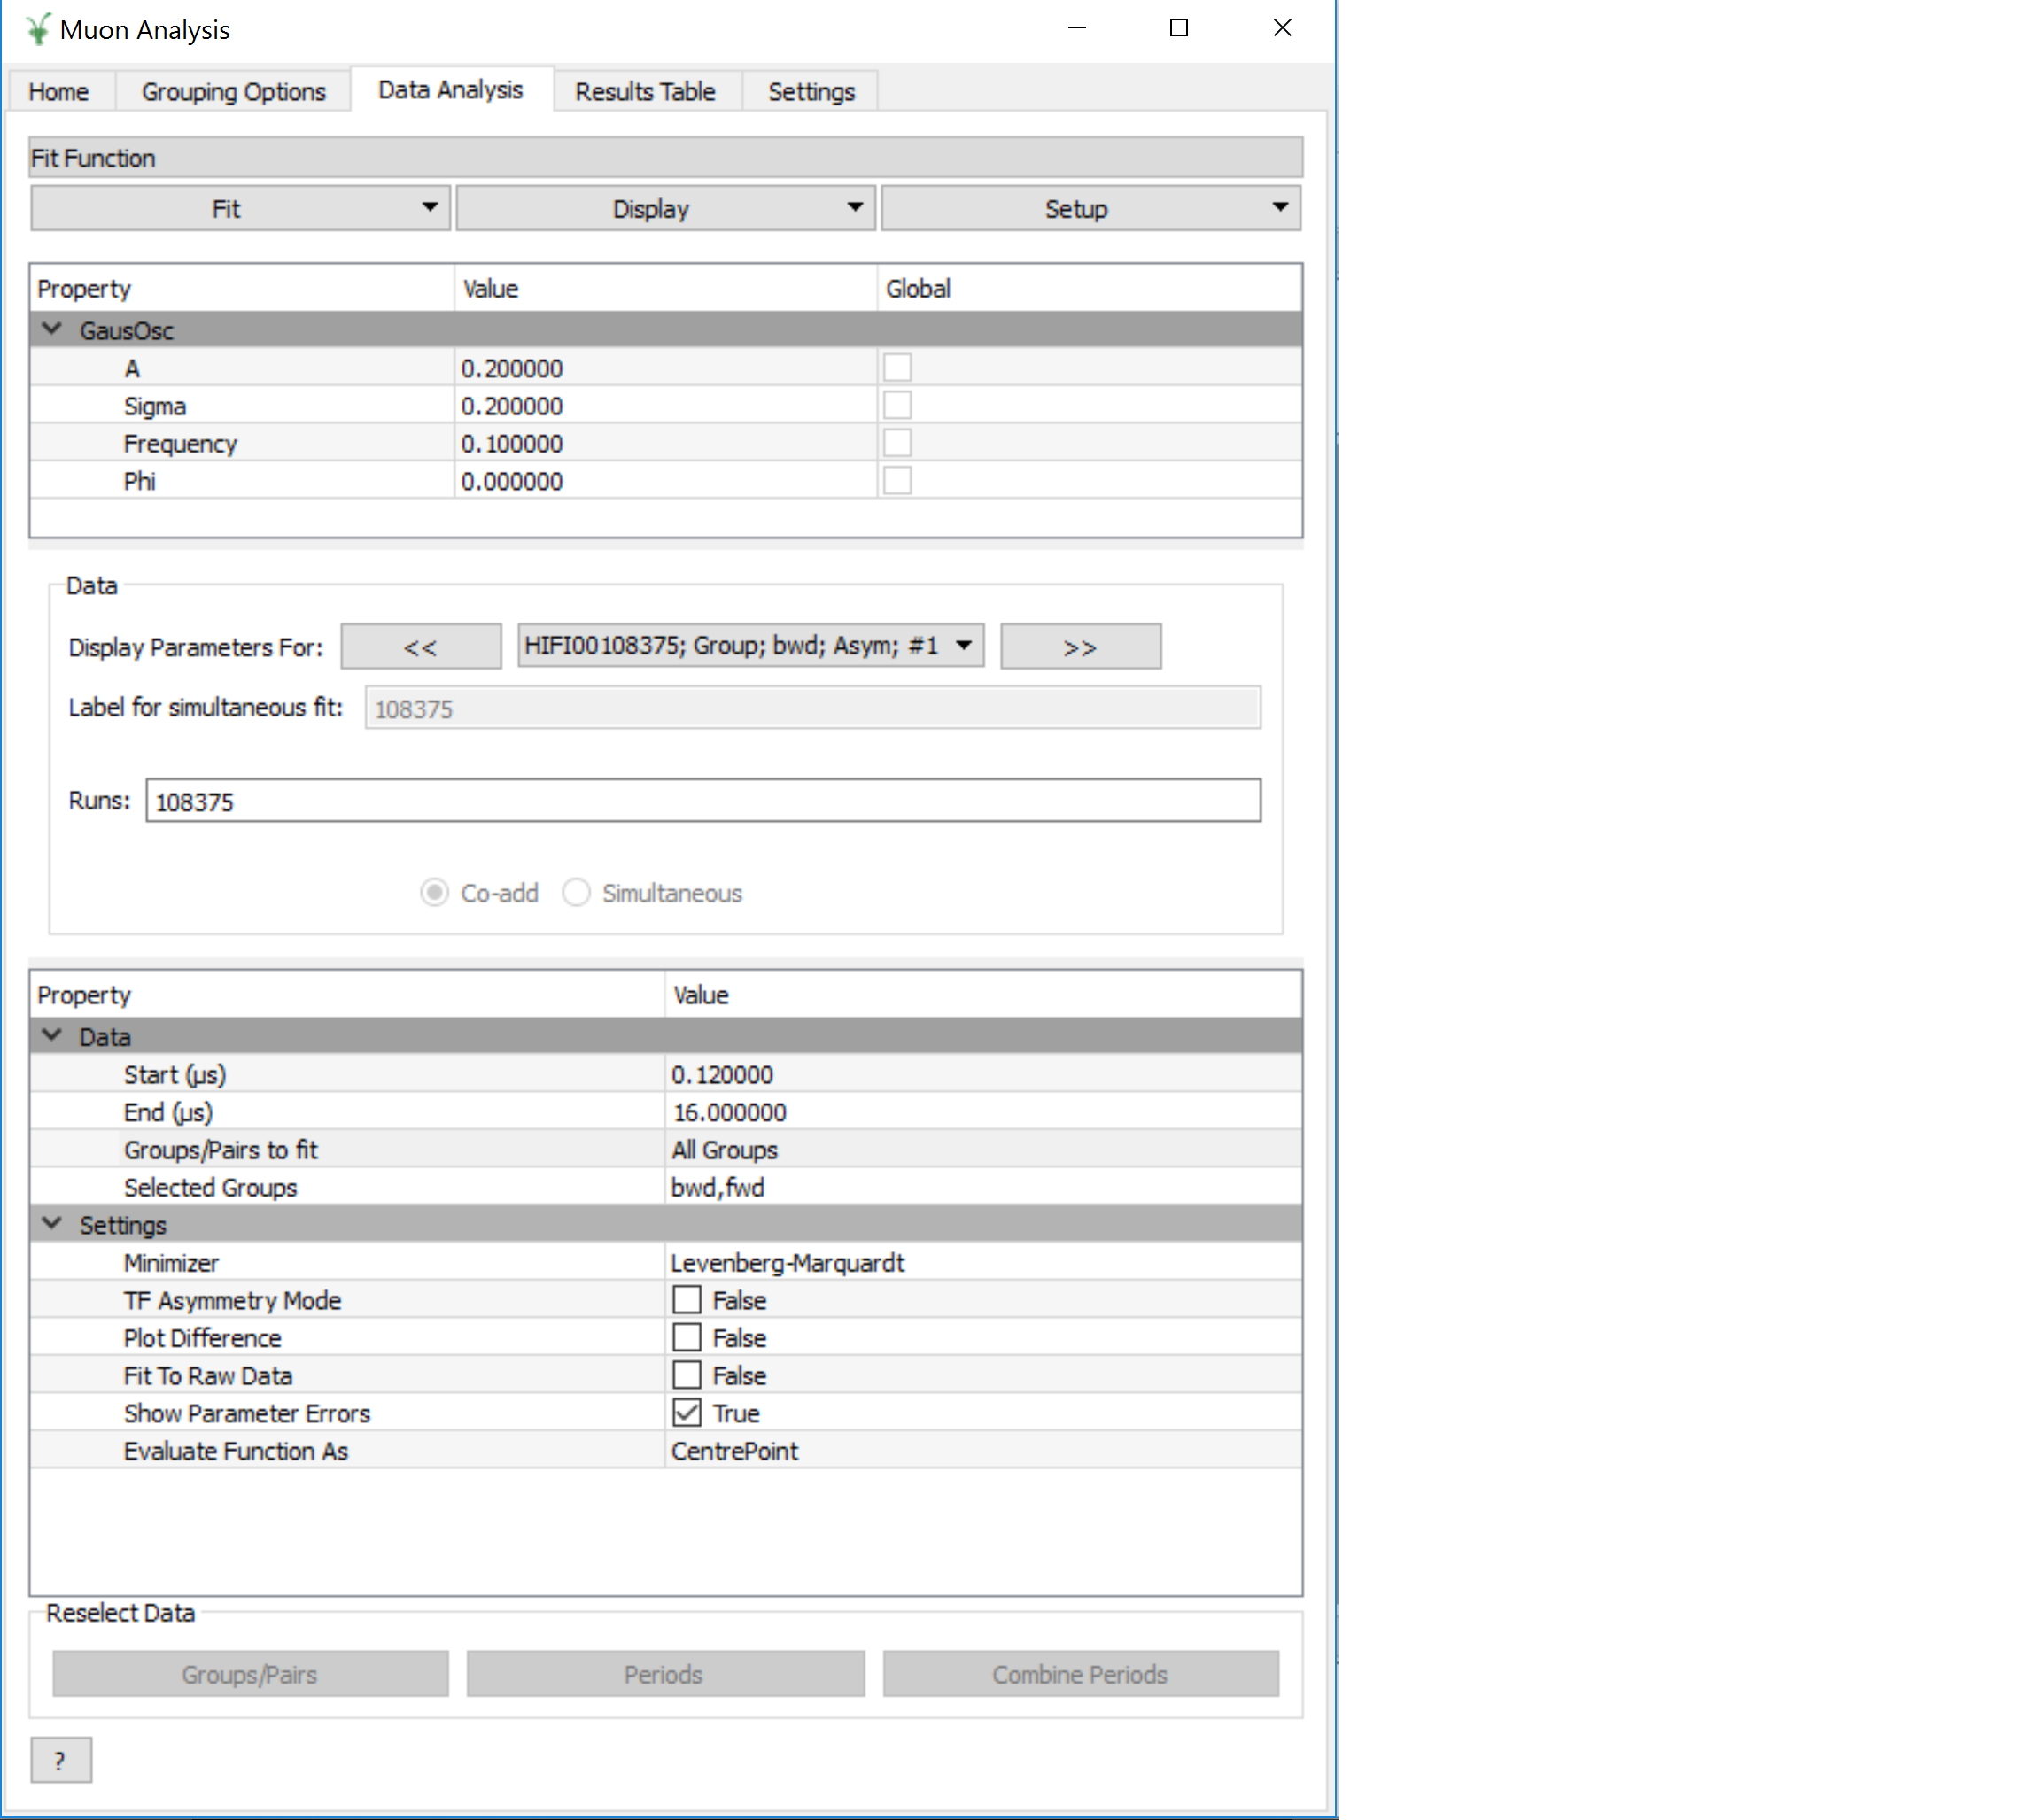The image size is (2041, 1820).
Task: Collapse the Settings property section
Action: [x=52, y=1224]
